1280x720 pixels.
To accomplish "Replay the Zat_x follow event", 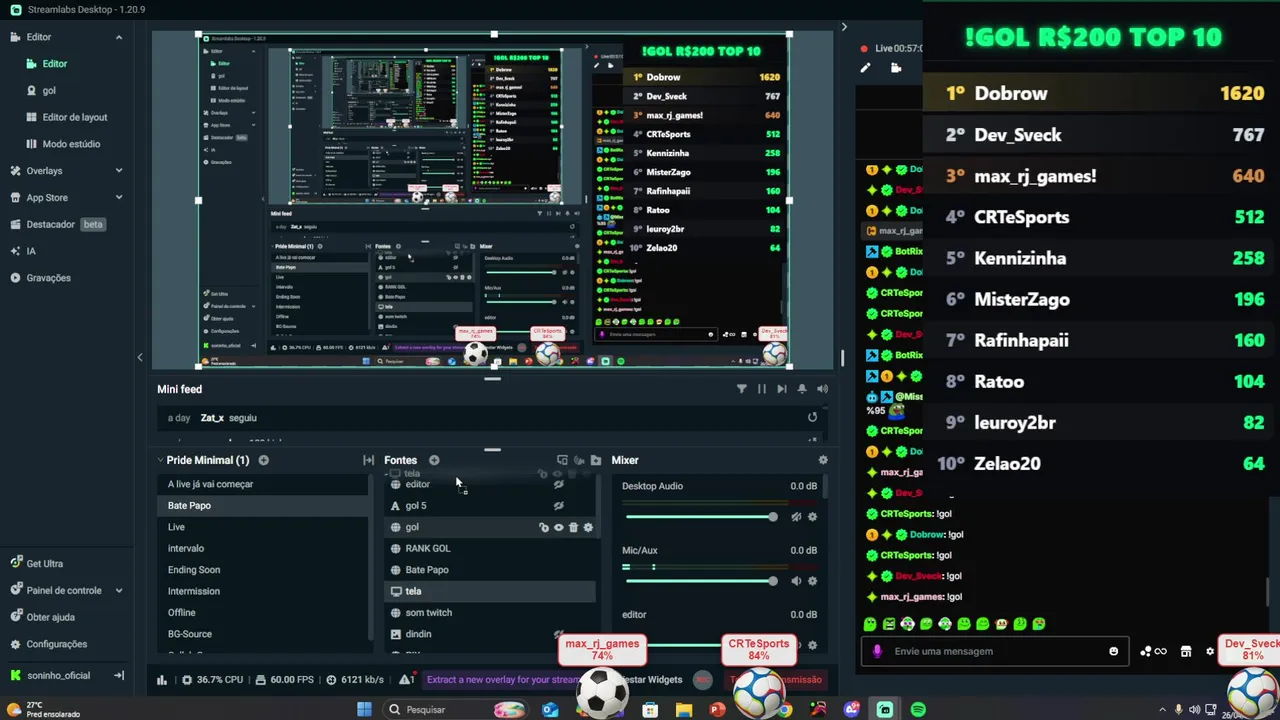I will [x=812, y=417].
